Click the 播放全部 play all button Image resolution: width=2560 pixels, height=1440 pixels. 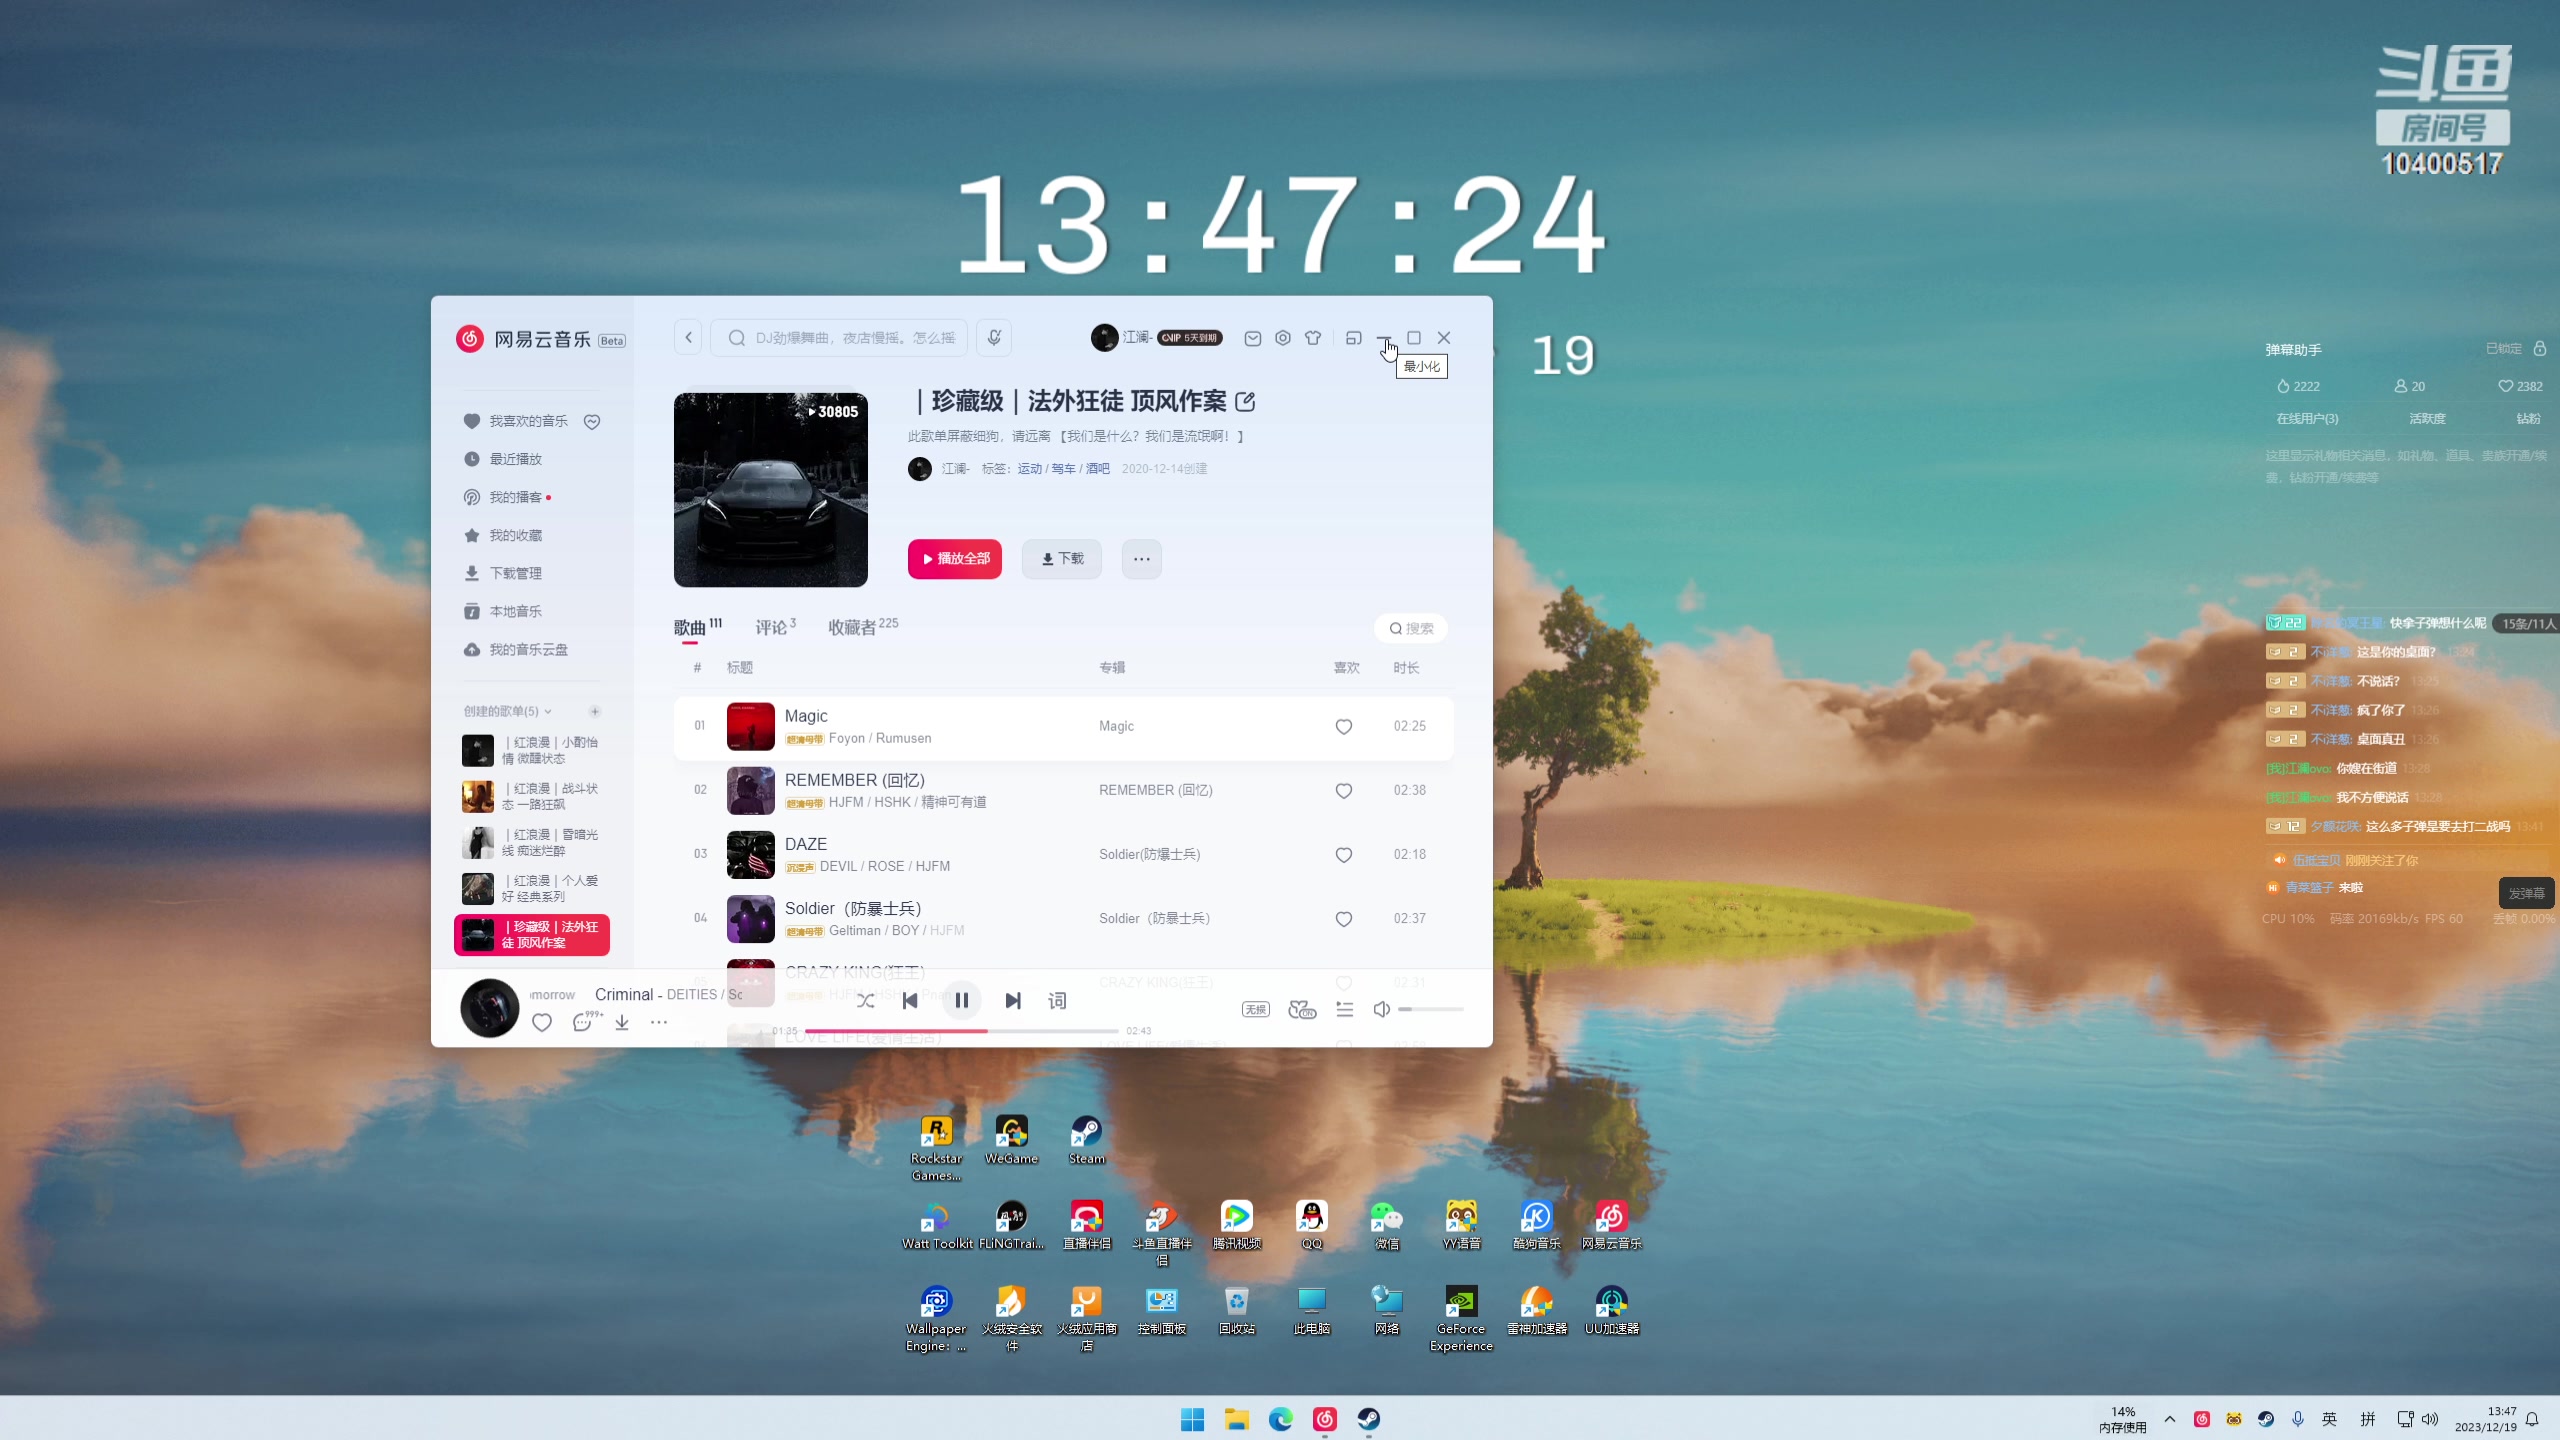click(955, 559)
